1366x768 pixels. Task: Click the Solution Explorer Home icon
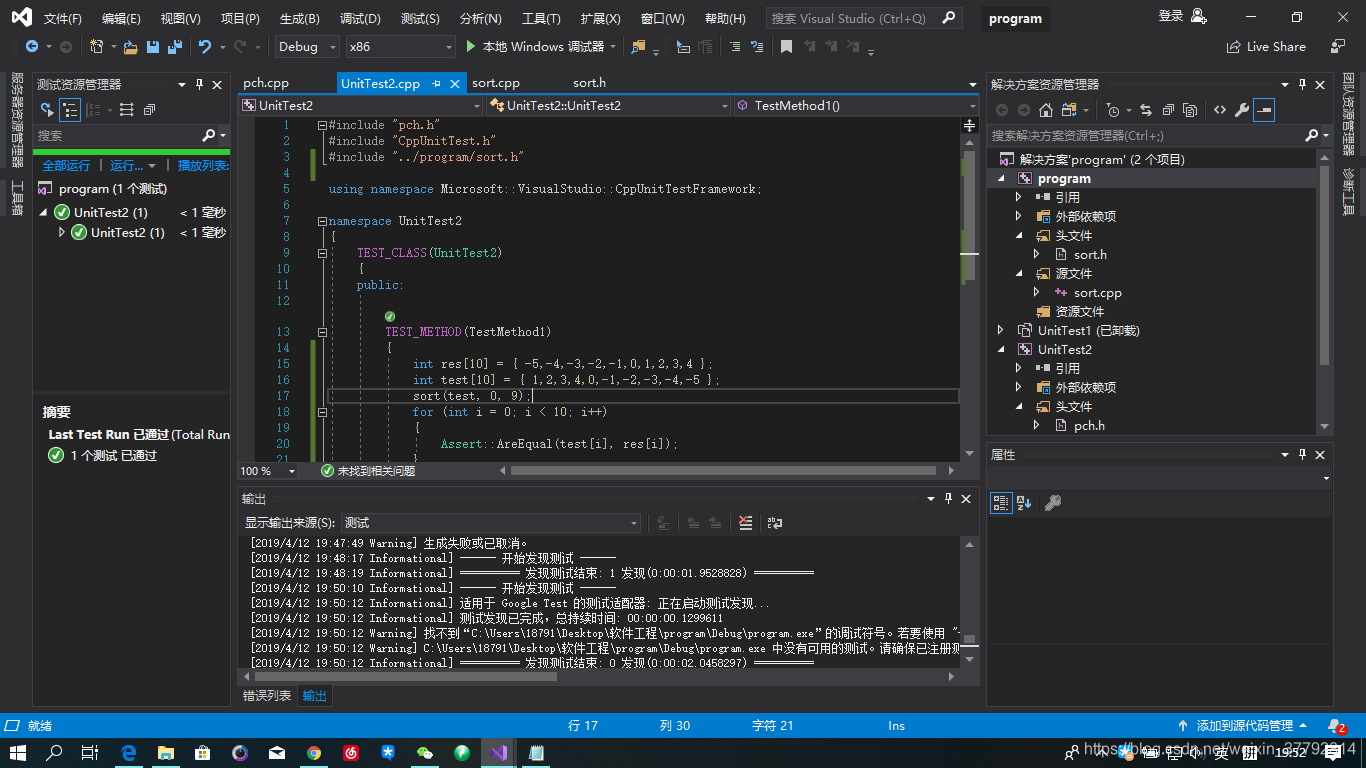point(1046,110)
